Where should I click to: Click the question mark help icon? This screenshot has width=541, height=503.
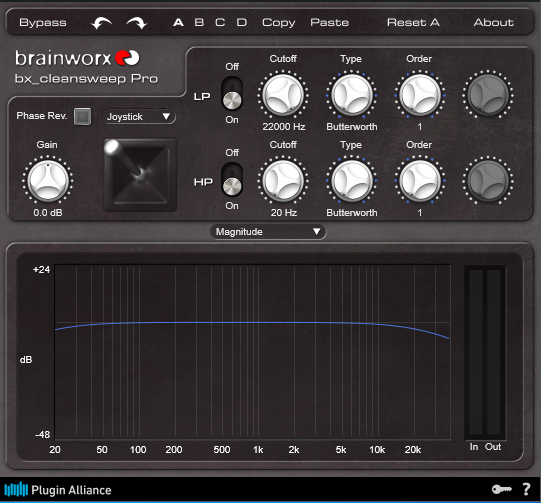(x=526, y=489)
